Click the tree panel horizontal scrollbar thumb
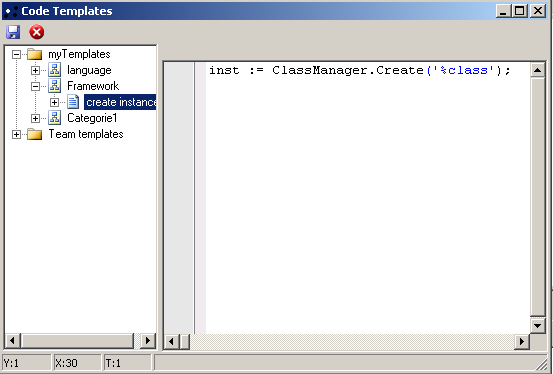Image resolution: width=553 pixels, height=374 pixels. [x=77, y=340]
